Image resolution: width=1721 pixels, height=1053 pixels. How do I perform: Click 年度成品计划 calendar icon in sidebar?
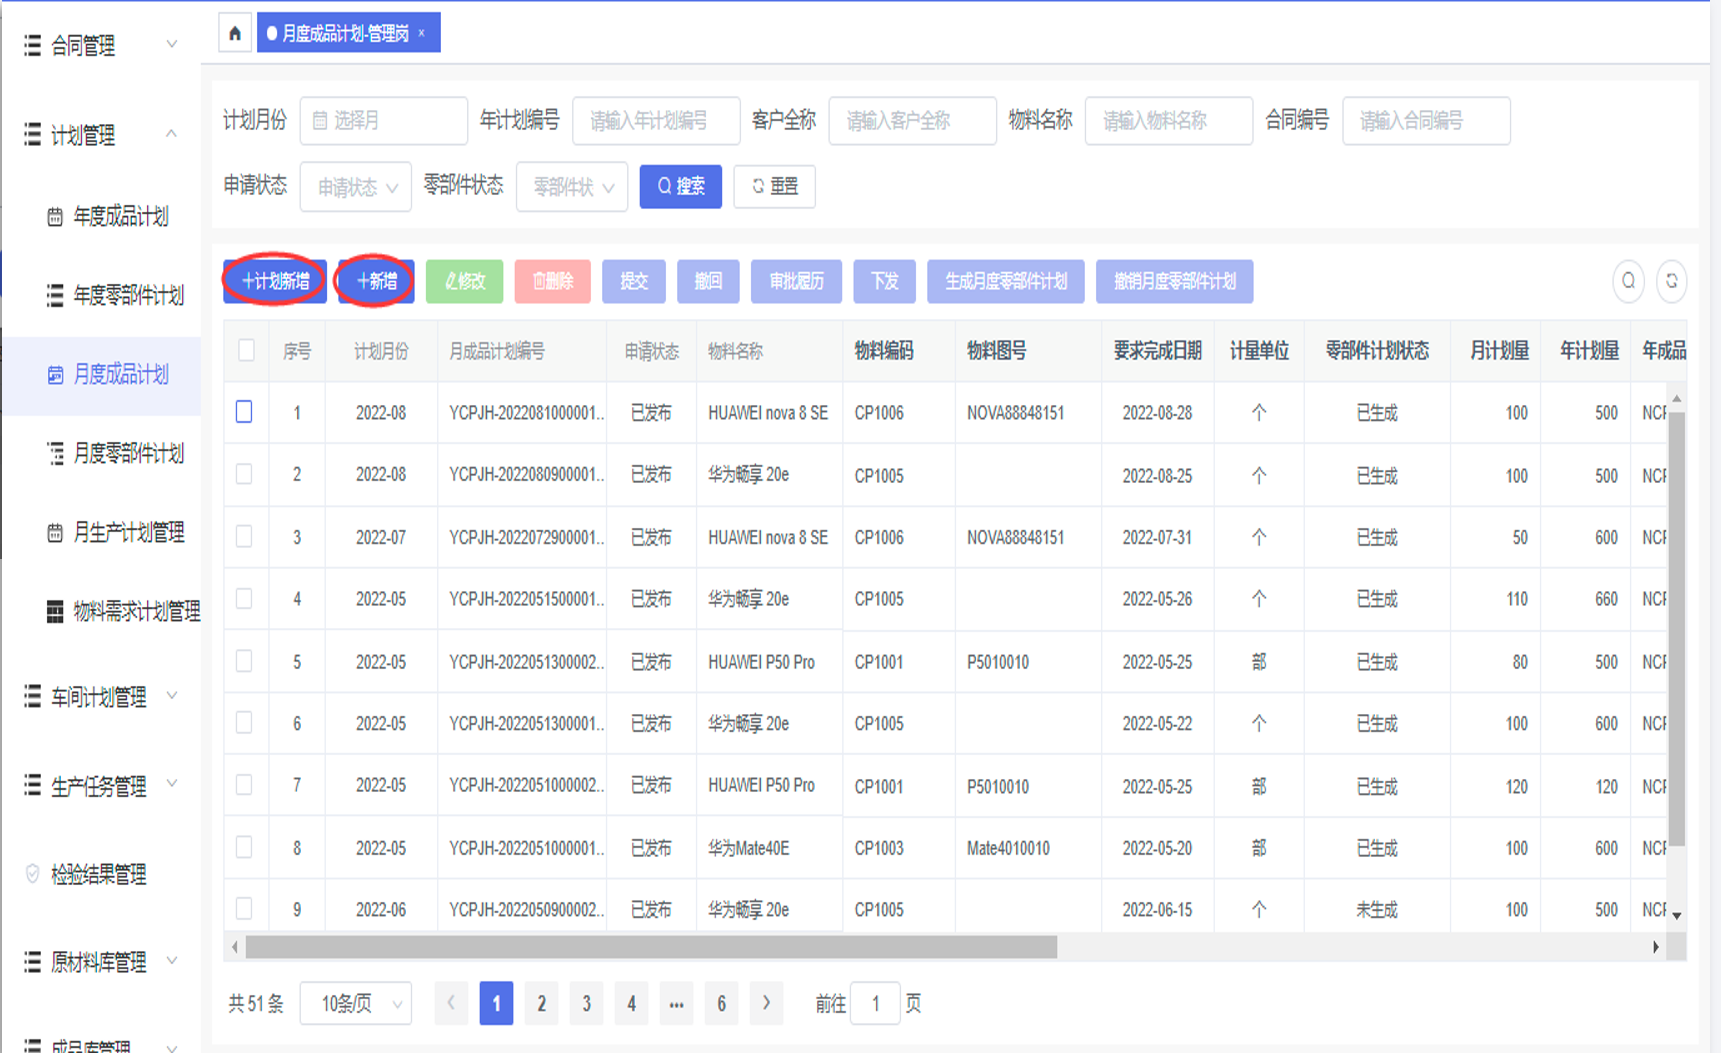55,217
